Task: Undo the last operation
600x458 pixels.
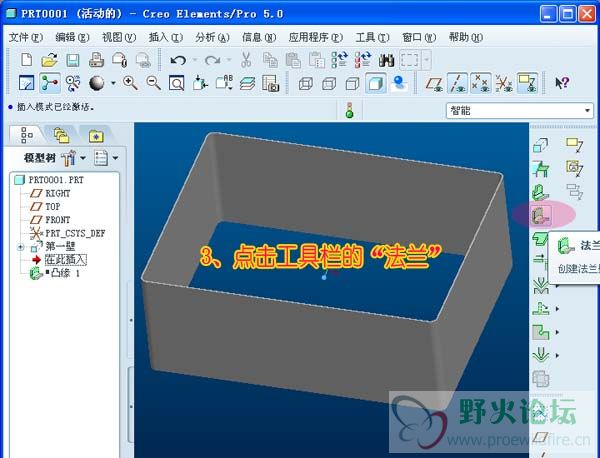Action: point(178,60)
